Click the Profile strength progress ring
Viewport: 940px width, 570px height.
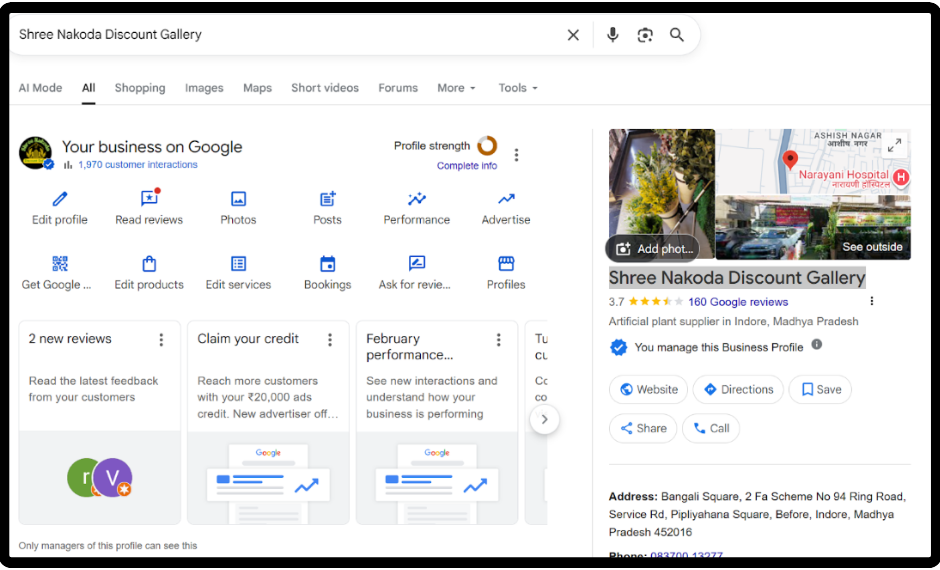[487, 146]
